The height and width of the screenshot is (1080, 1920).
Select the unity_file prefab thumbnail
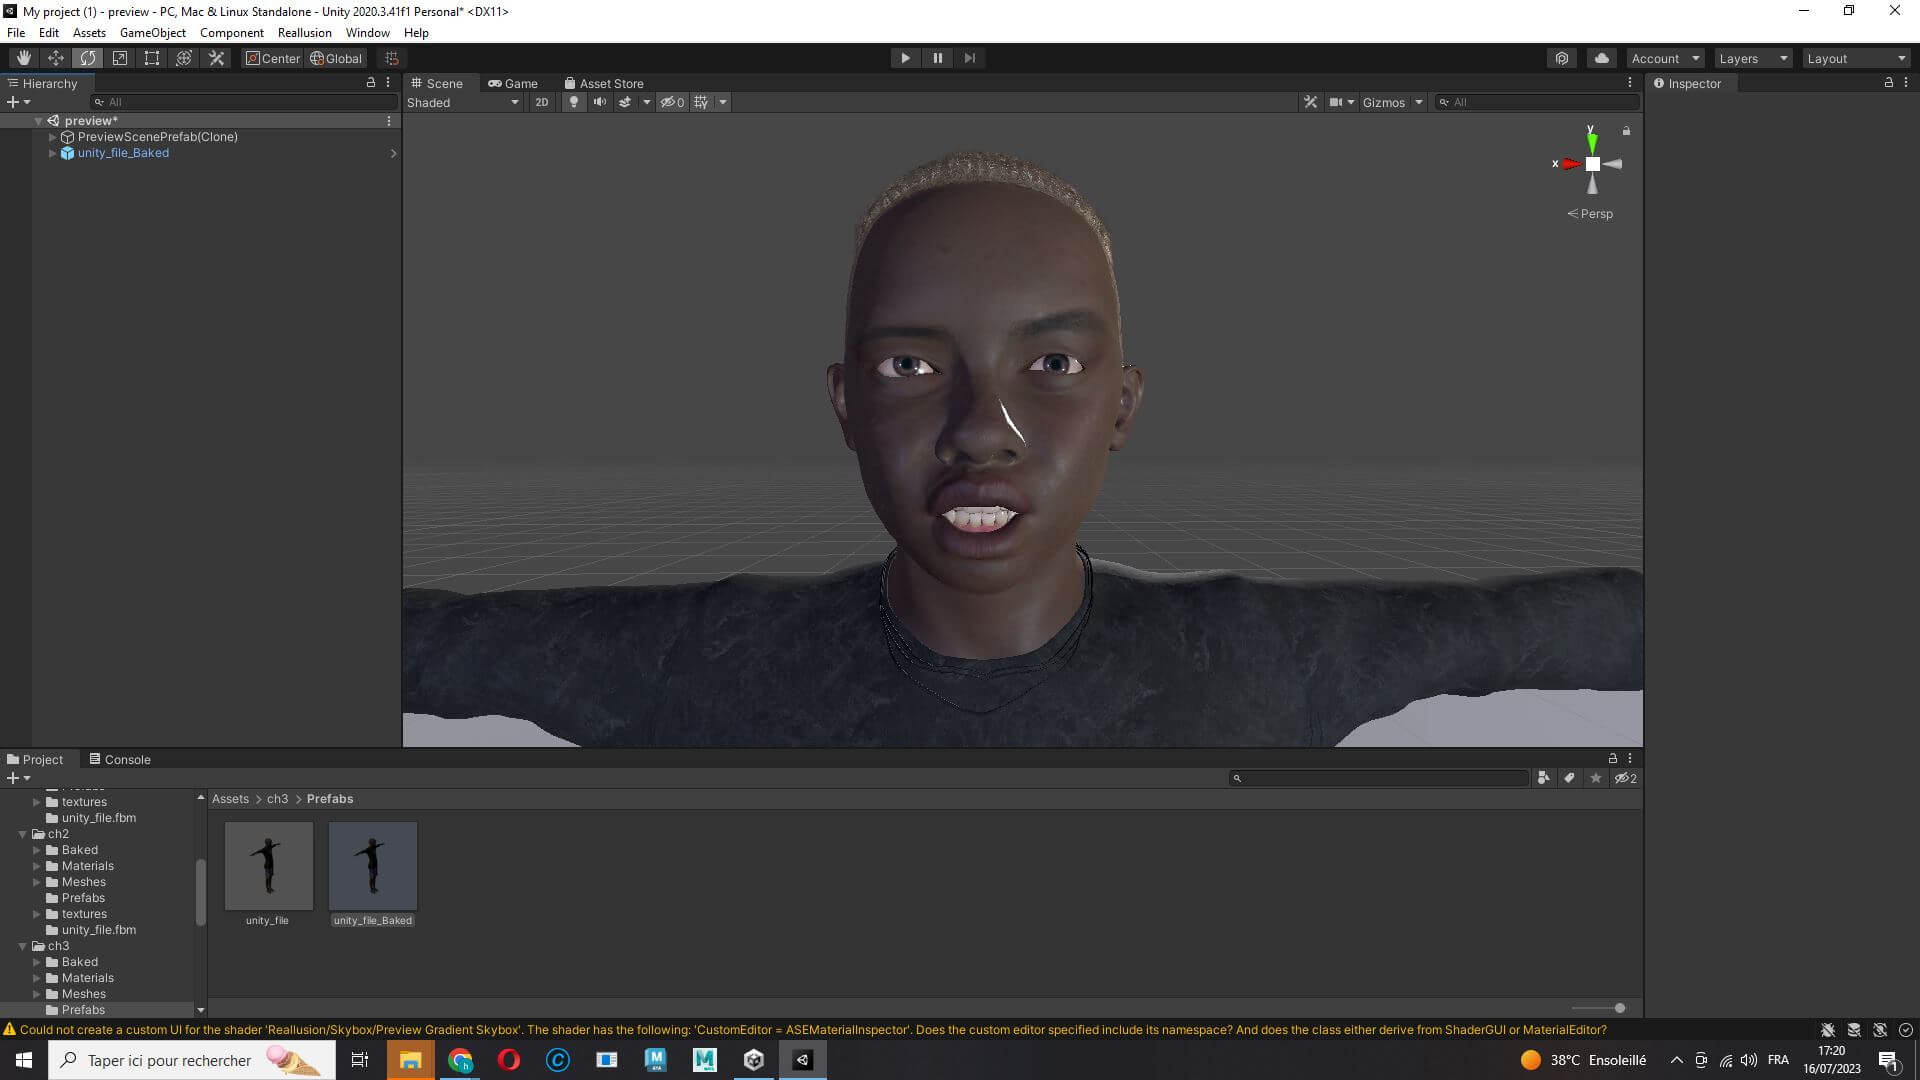[x=268, y=866]
